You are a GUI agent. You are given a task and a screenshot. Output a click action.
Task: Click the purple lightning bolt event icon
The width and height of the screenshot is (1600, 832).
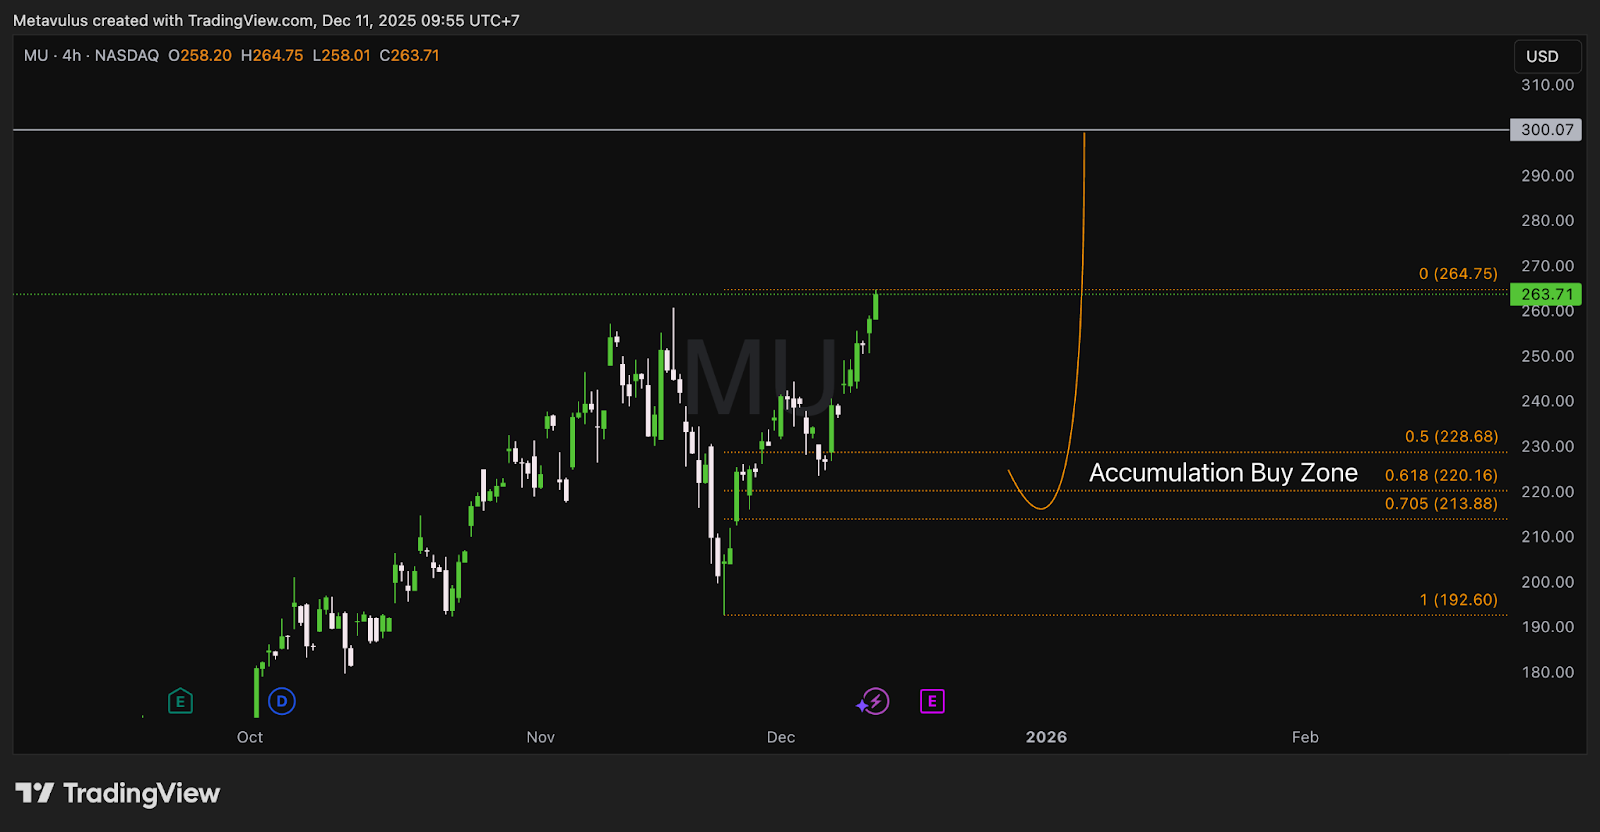874,701
